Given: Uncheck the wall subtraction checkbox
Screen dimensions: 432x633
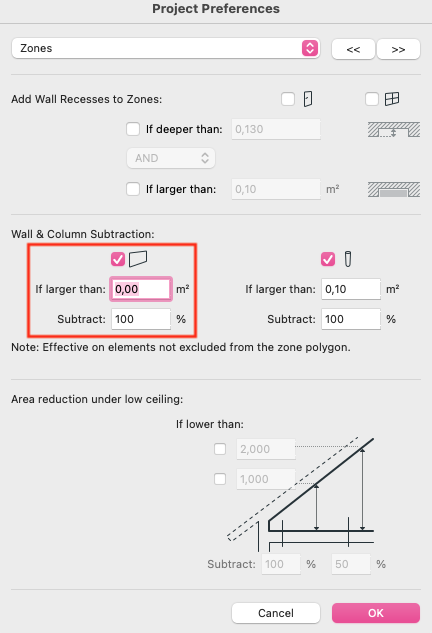Looking at the screenshot, I should (x=118, y=259).
